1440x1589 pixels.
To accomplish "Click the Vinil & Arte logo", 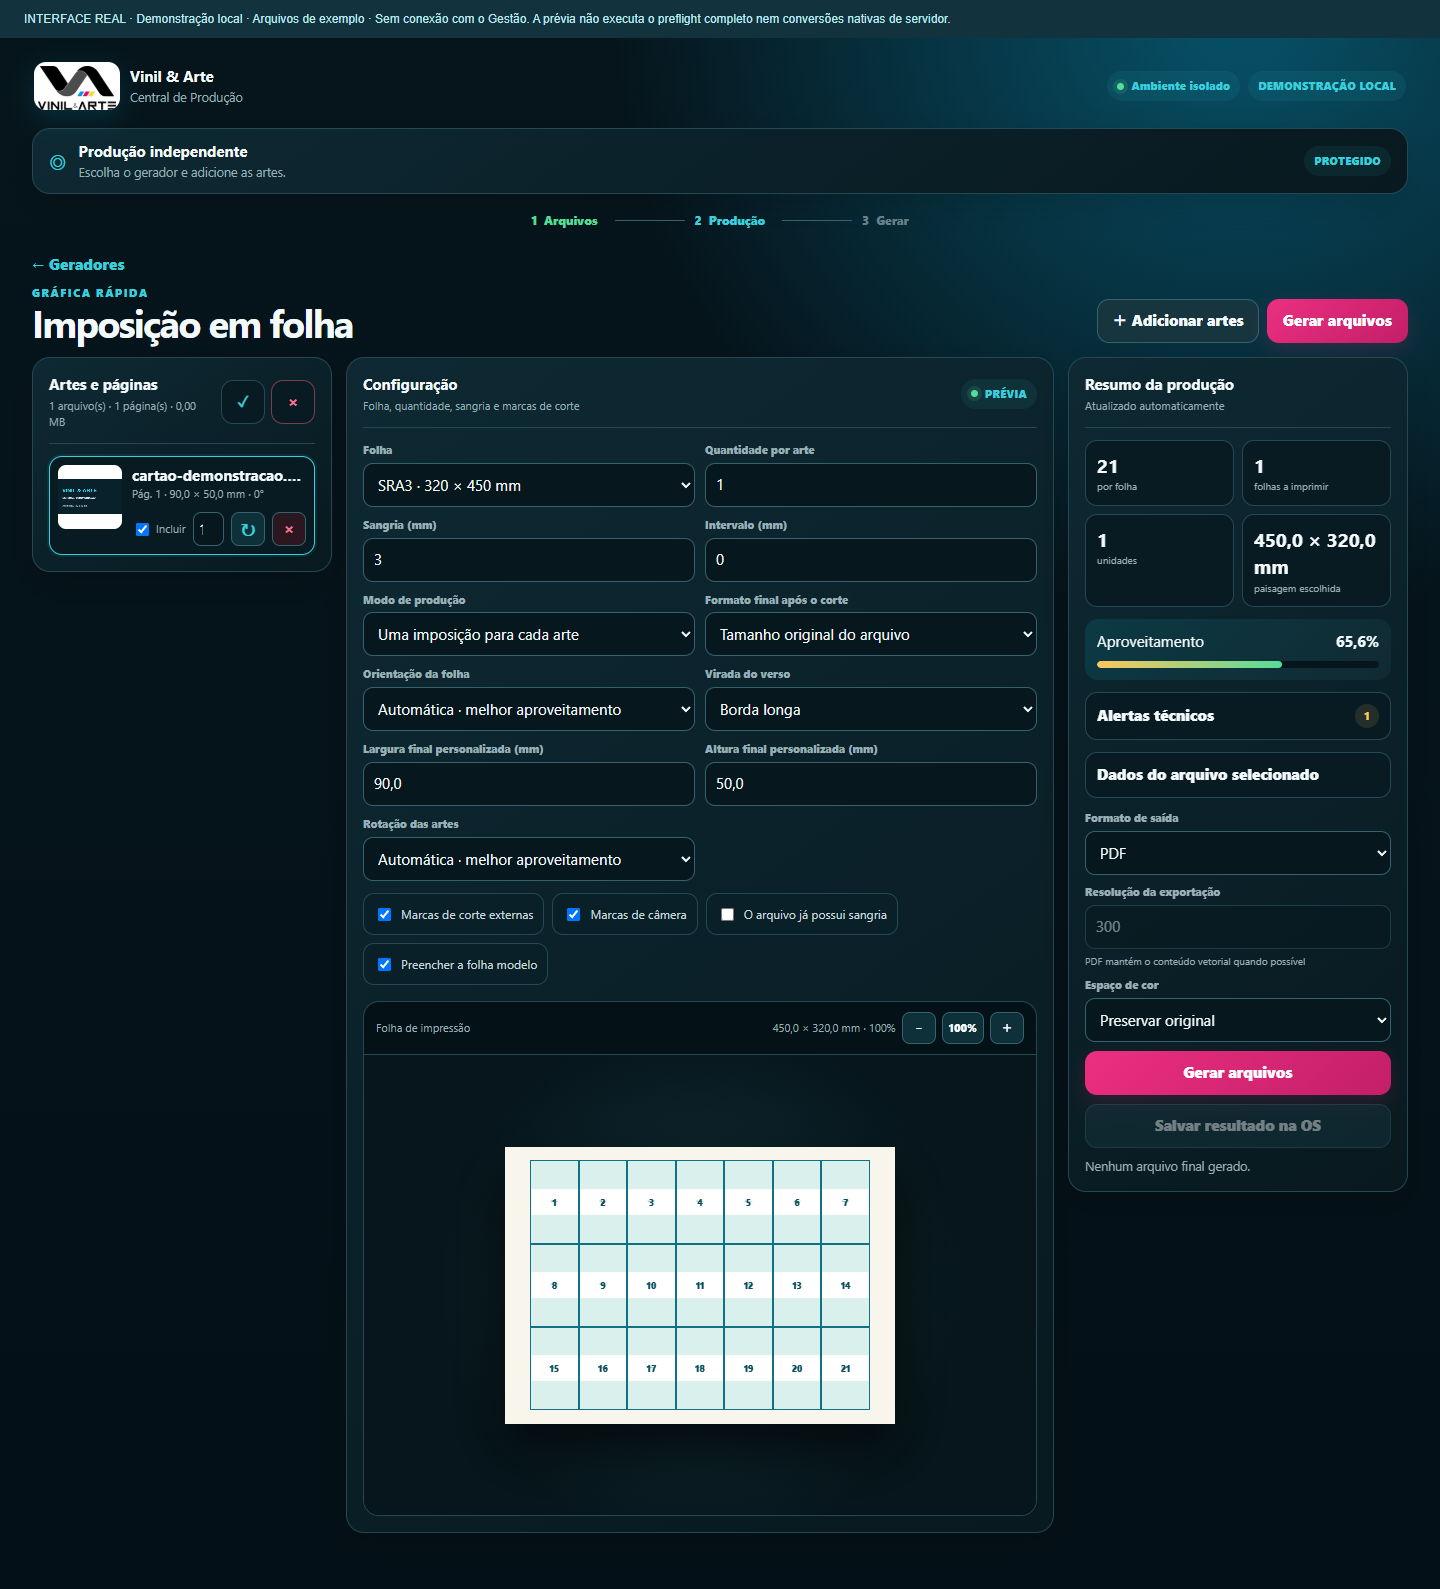I will click(77, 86).
